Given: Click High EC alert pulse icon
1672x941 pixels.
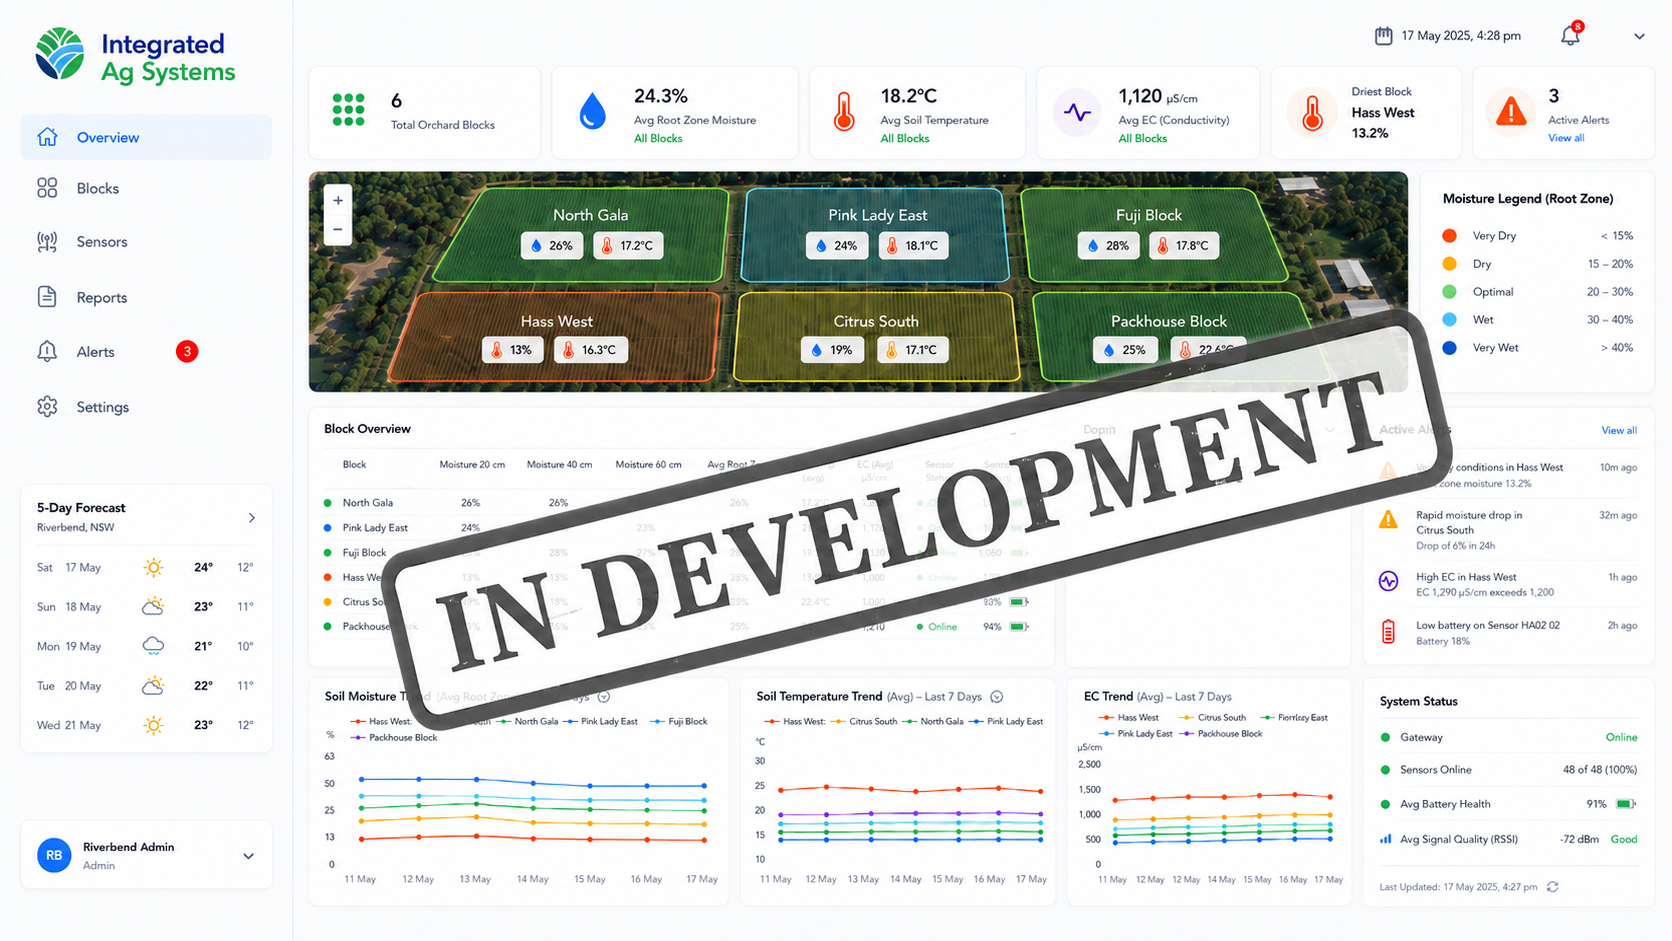Looking at the screenshot, I should 1388,581.
